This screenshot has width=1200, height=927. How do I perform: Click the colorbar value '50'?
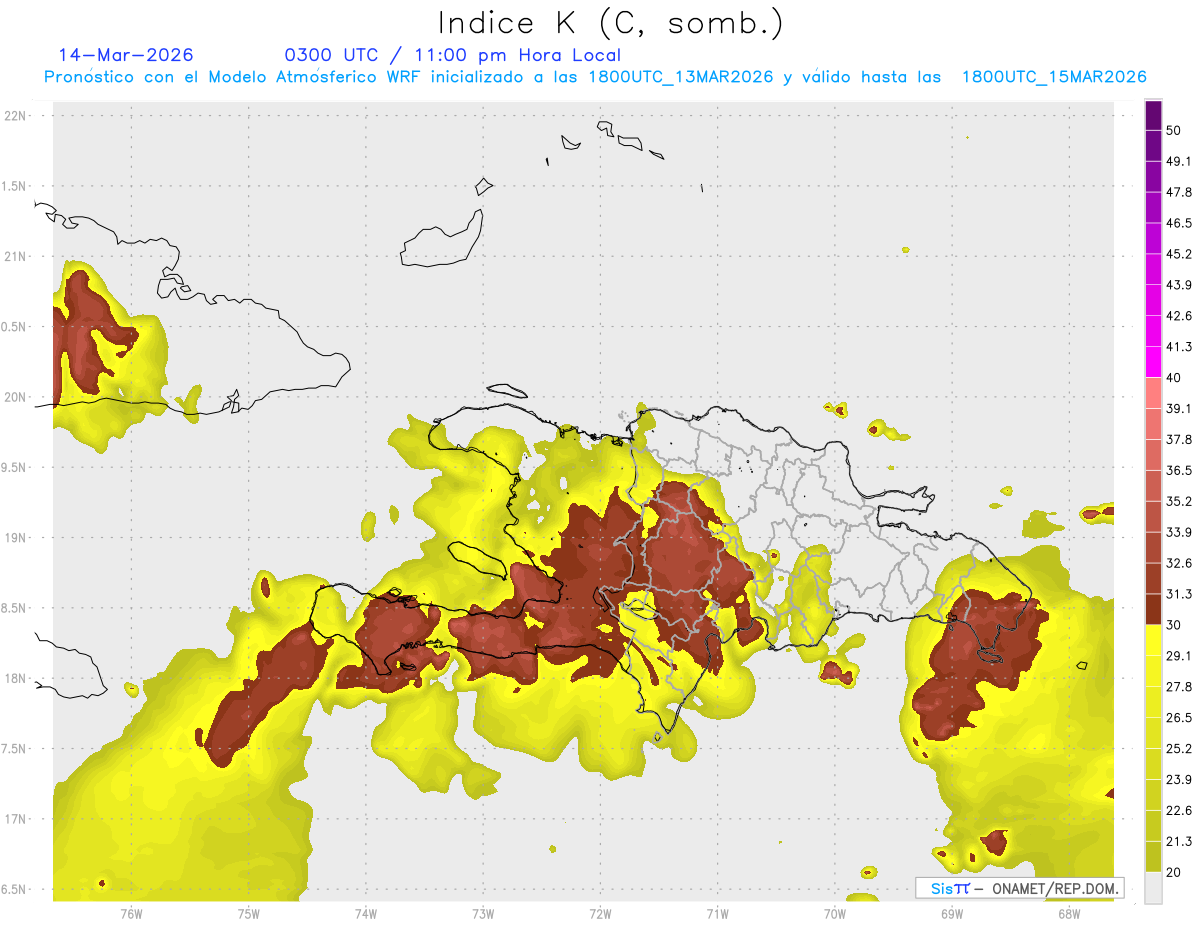[x=1173, y=130]
